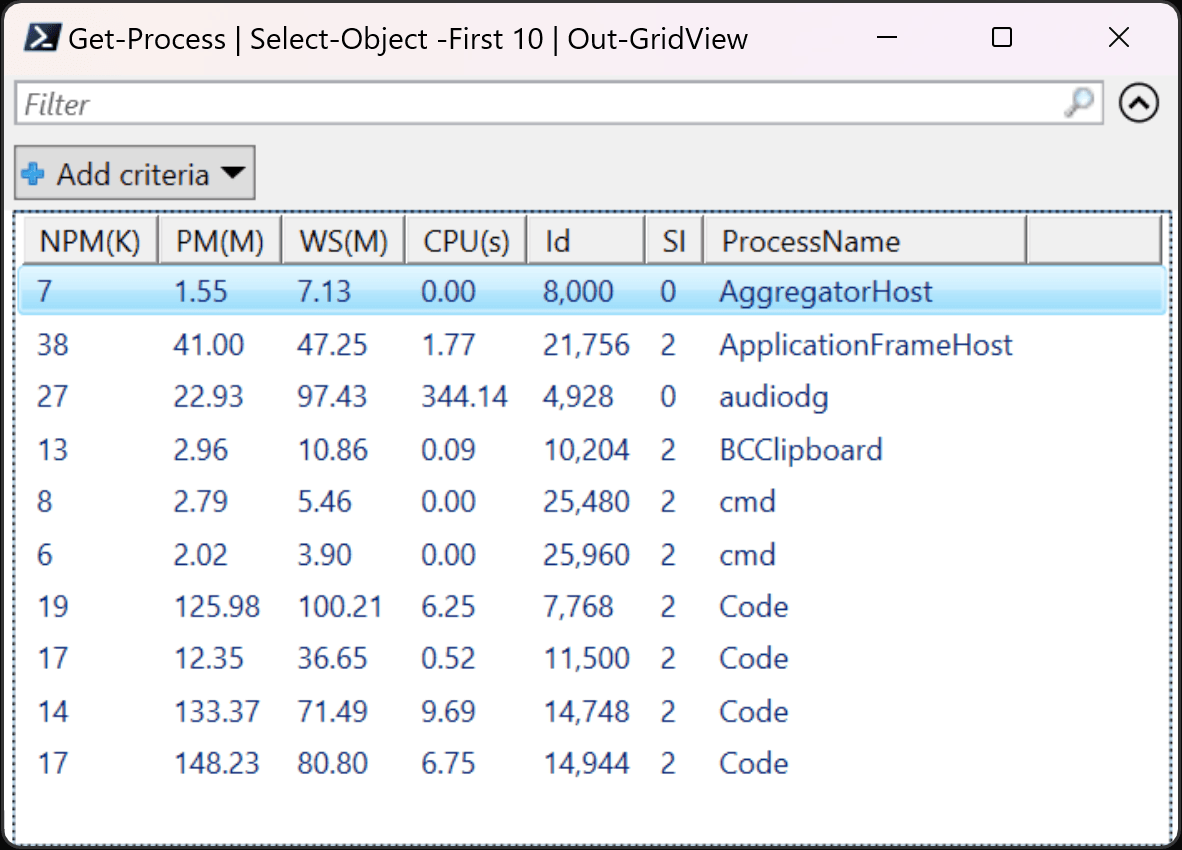Sort by the ProcessName column header
Image resolution: width=1182 pixels, height=850 pixels.
pyautogui.click(x=865, y=241)
